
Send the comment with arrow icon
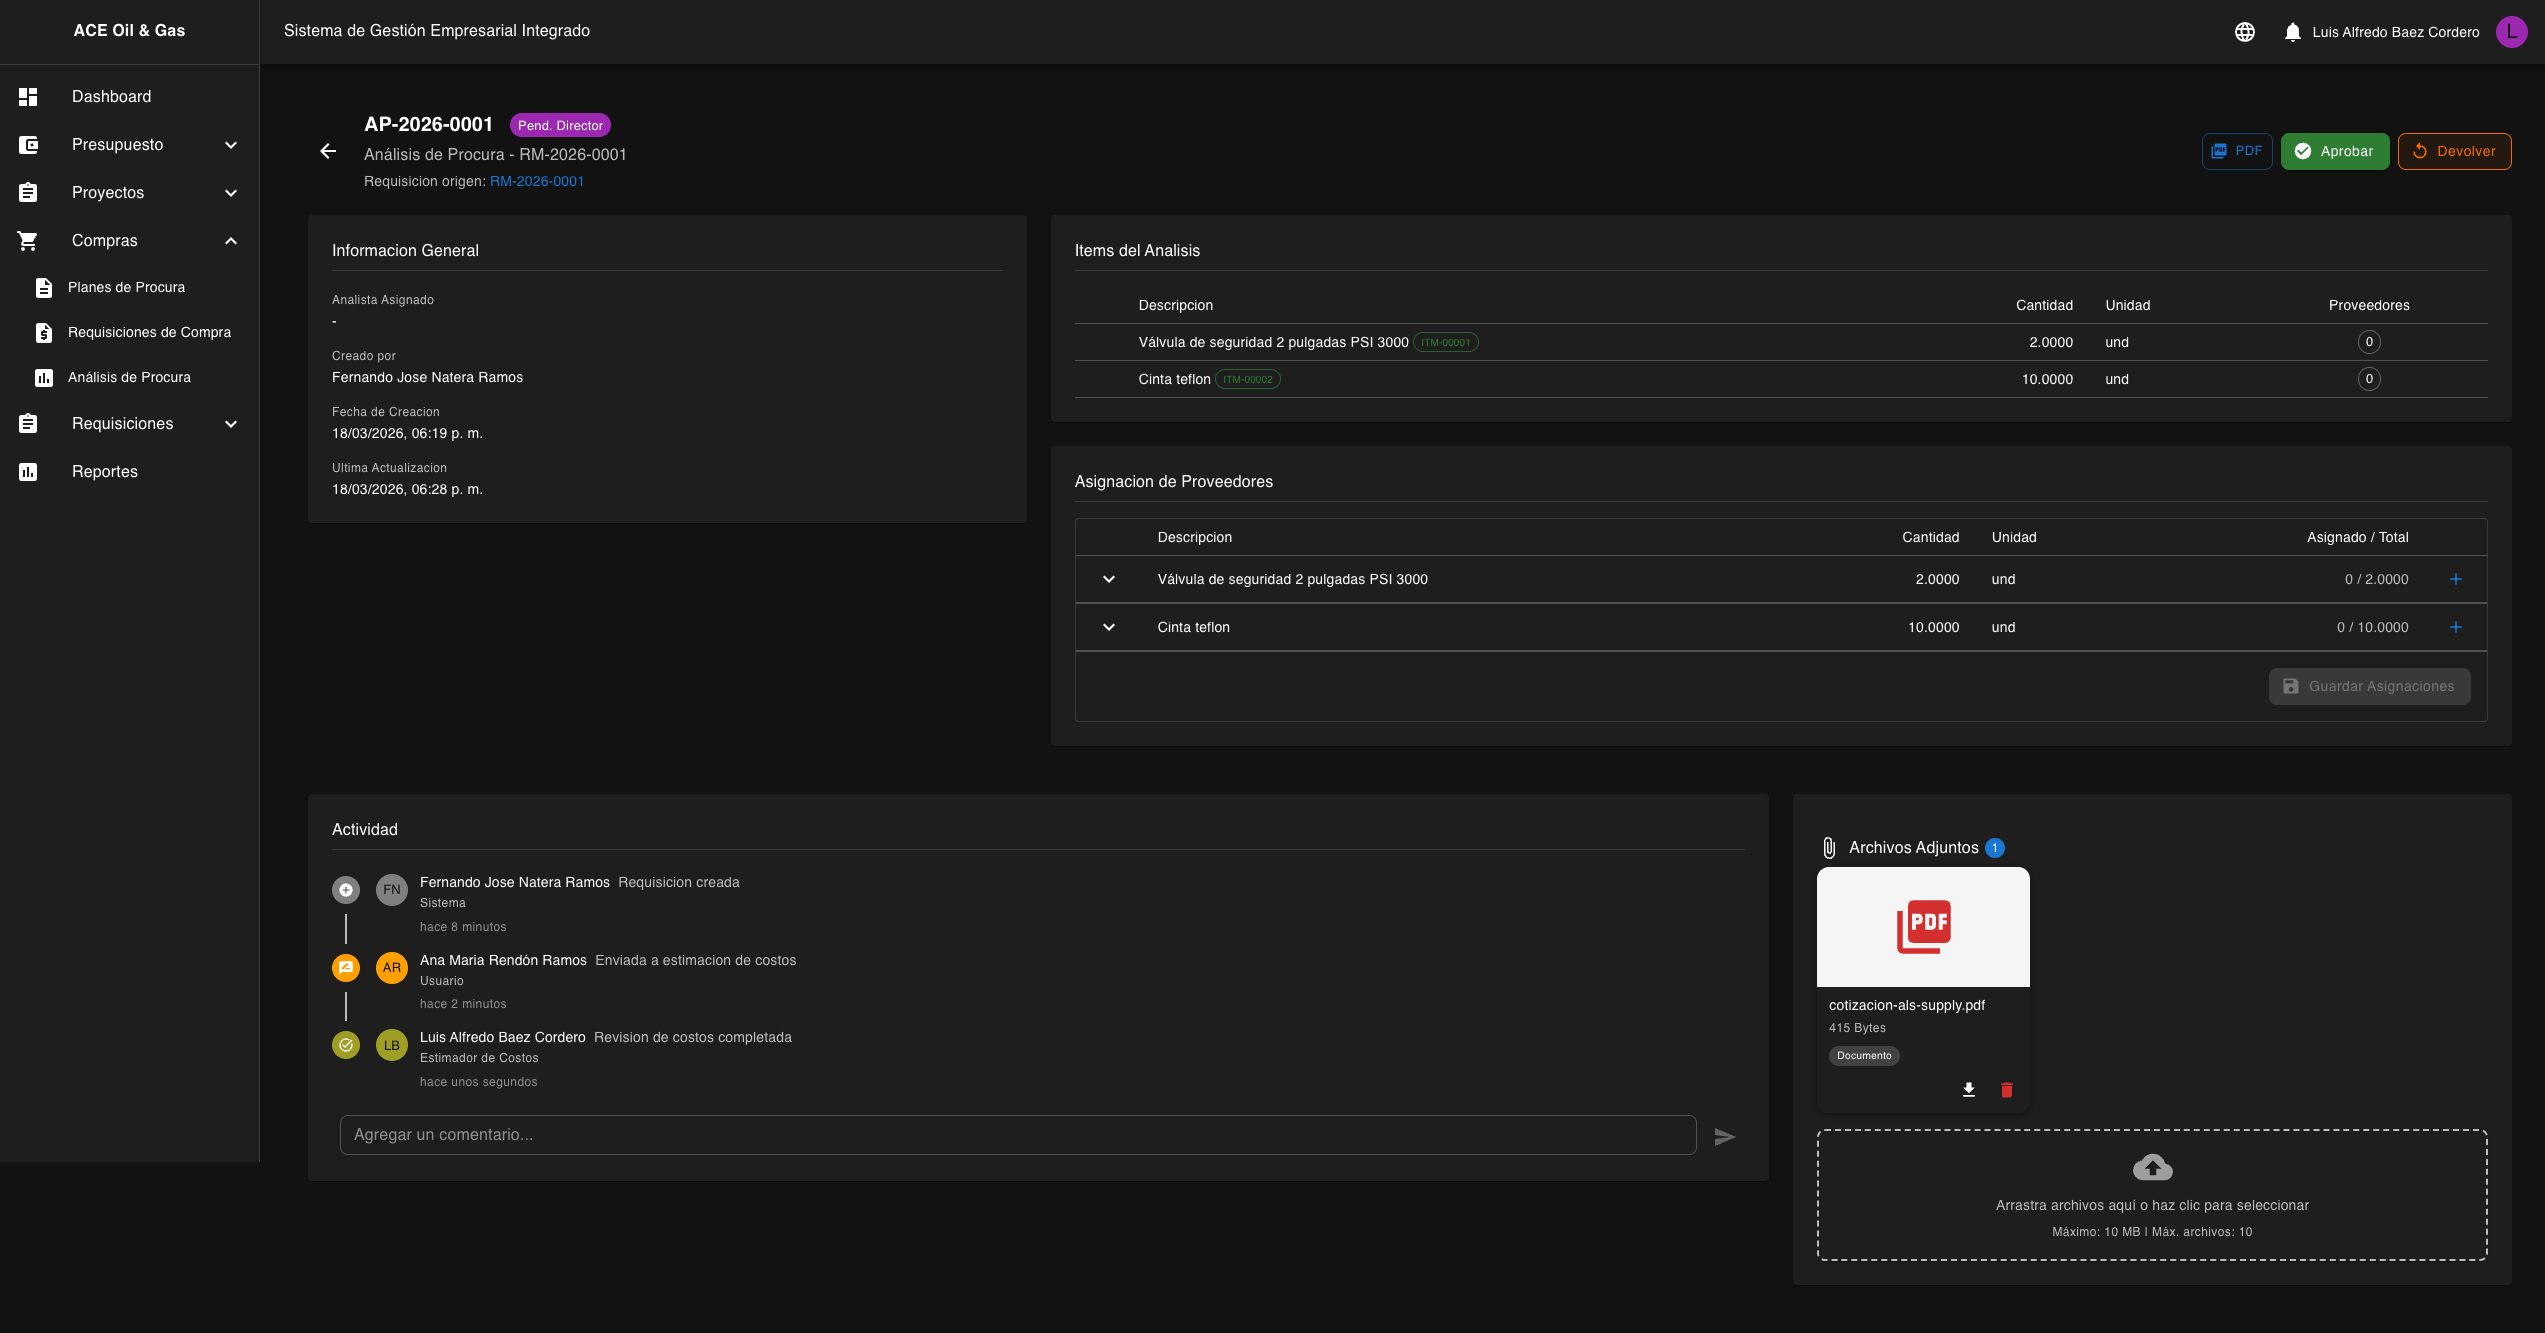(x=1724, y=1136)
